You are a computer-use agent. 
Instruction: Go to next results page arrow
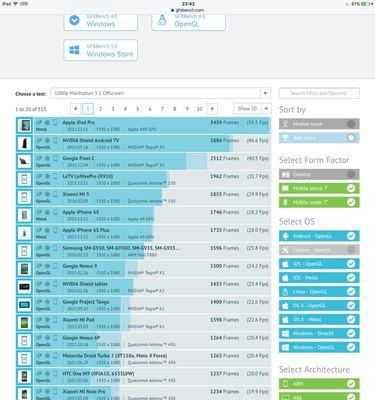212,109
